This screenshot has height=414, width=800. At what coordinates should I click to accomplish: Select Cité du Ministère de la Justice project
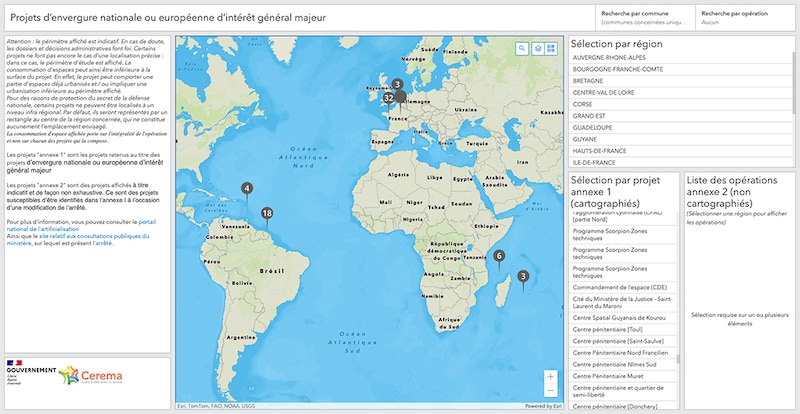pos(622,303)
